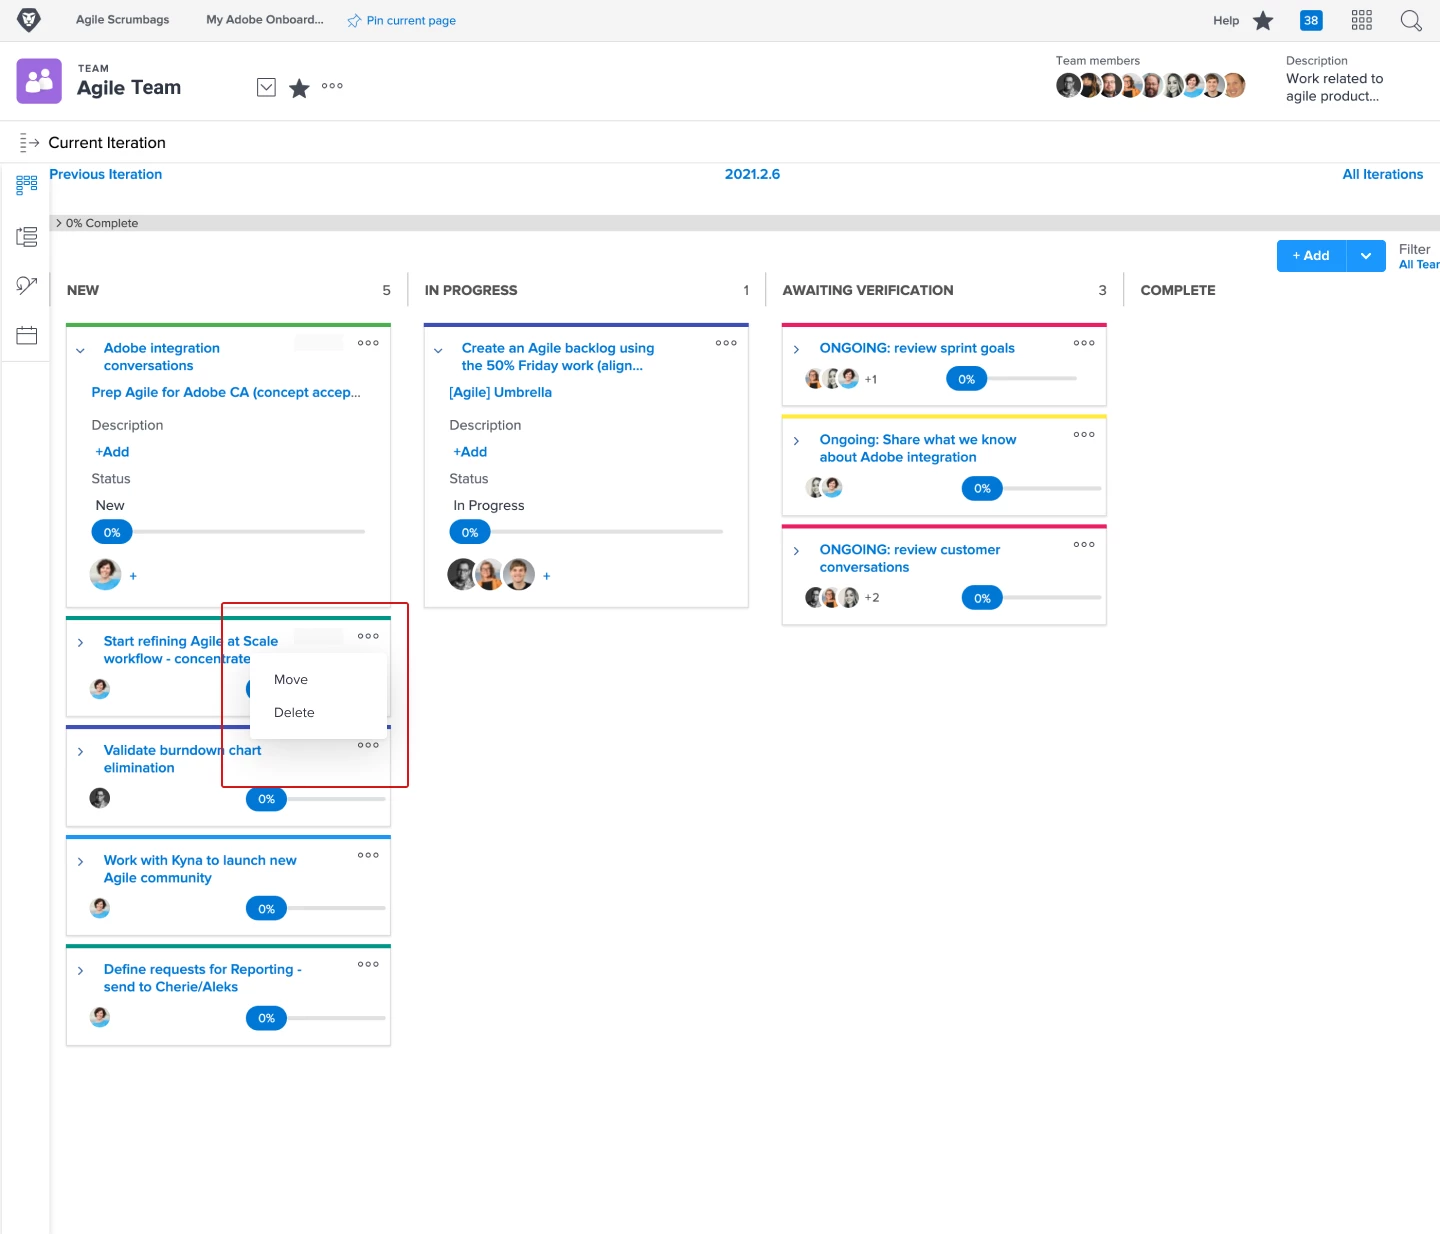Open the Current Iteration left panel icon
Screen dimensions: 1440x1234
29,143
